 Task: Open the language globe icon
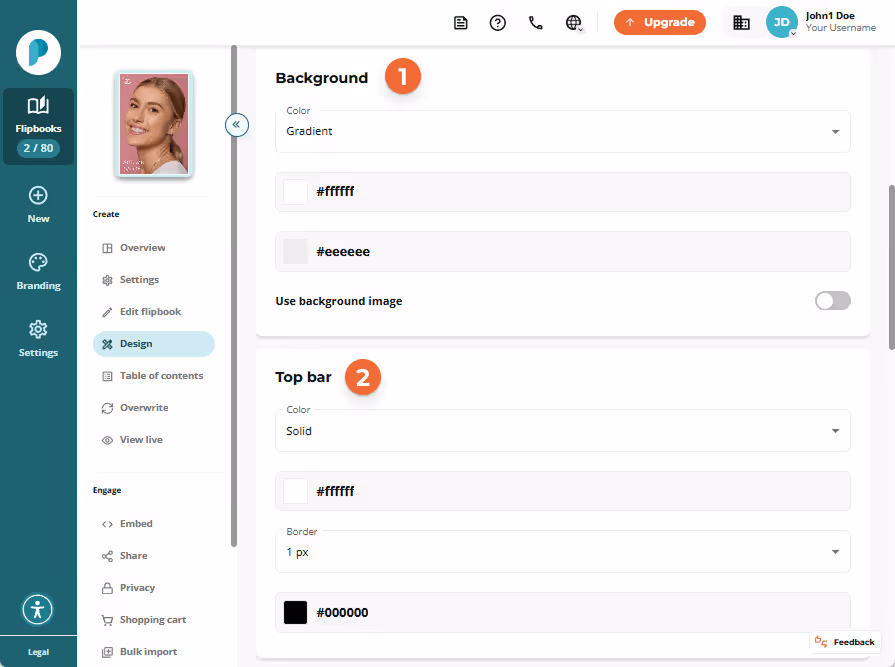click(x=574, y=23)
